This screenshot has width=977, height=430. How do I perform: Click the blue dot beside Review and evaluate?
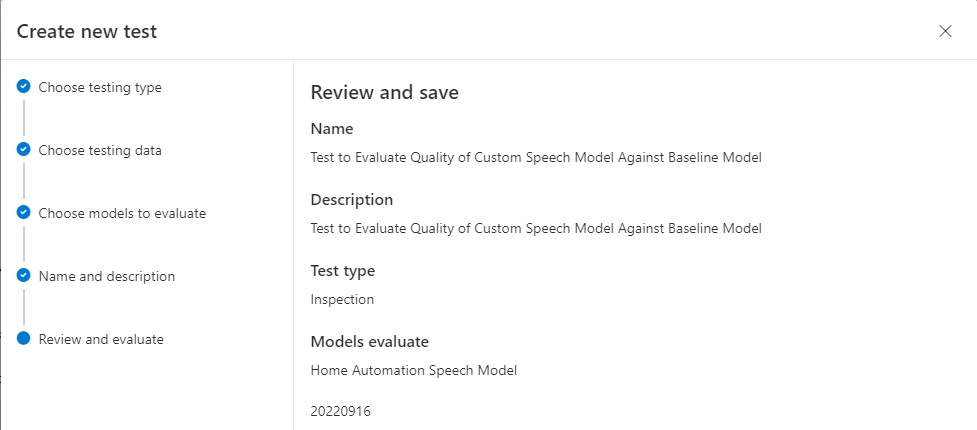click(24, 339)
